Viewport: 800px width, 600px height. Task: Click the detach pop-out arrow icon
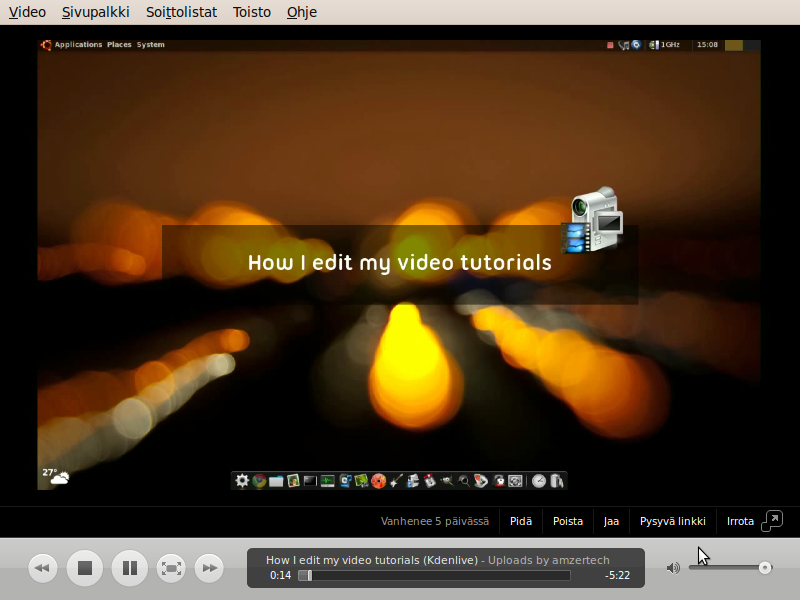pos(772,520)
